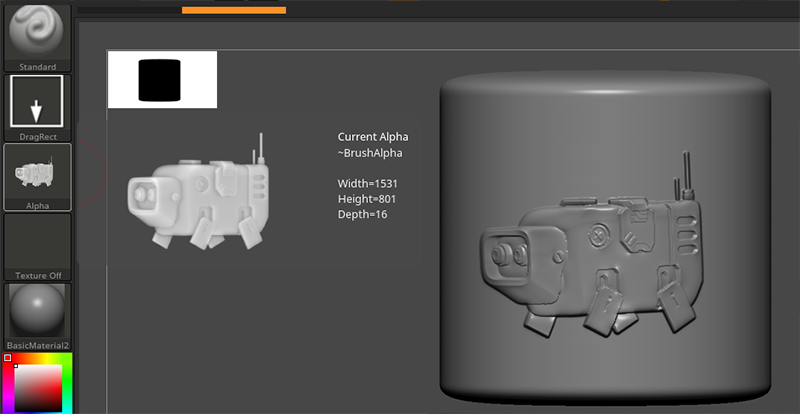Open the DragRect stroke type selector

[37, 102]
